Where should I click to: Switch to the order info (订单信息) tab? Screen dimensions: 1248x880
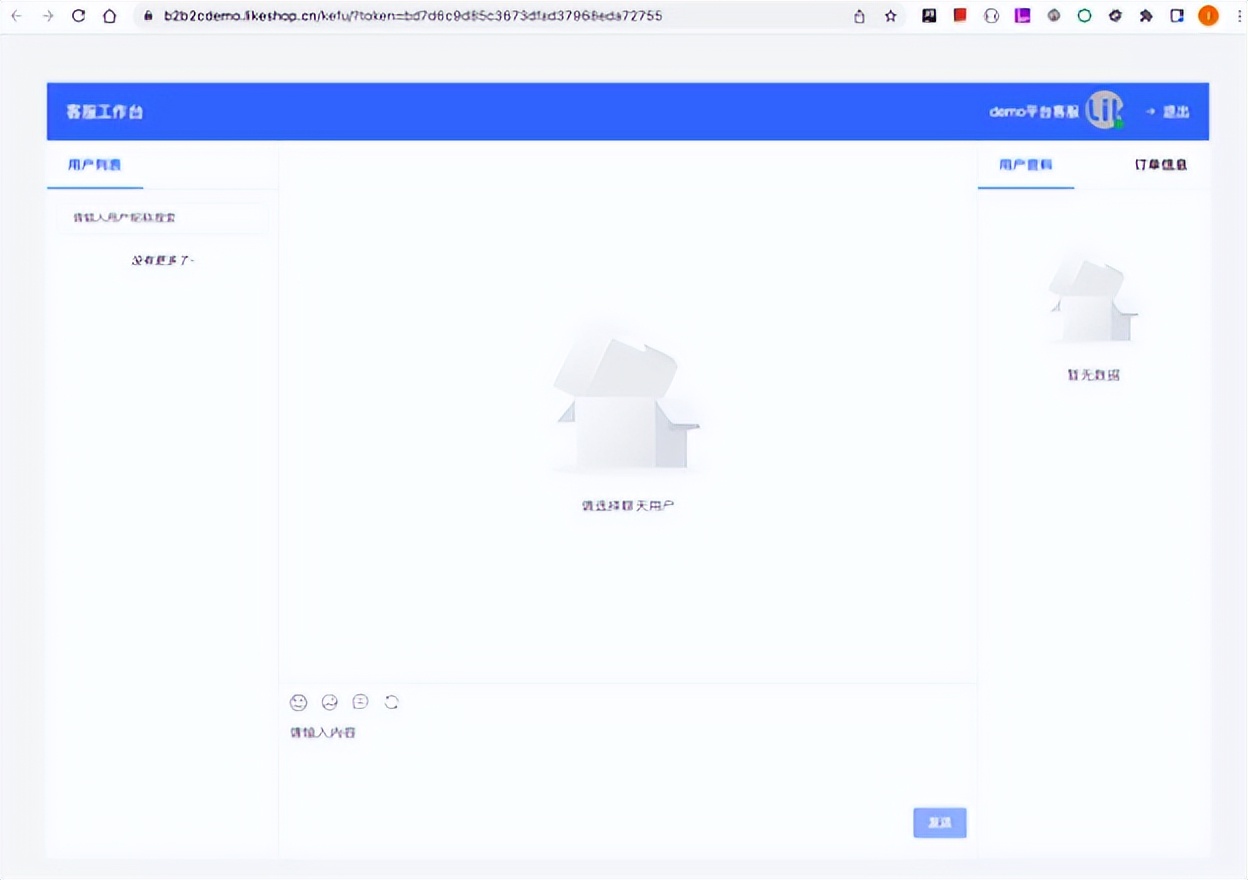click(x=1161, y=165)
